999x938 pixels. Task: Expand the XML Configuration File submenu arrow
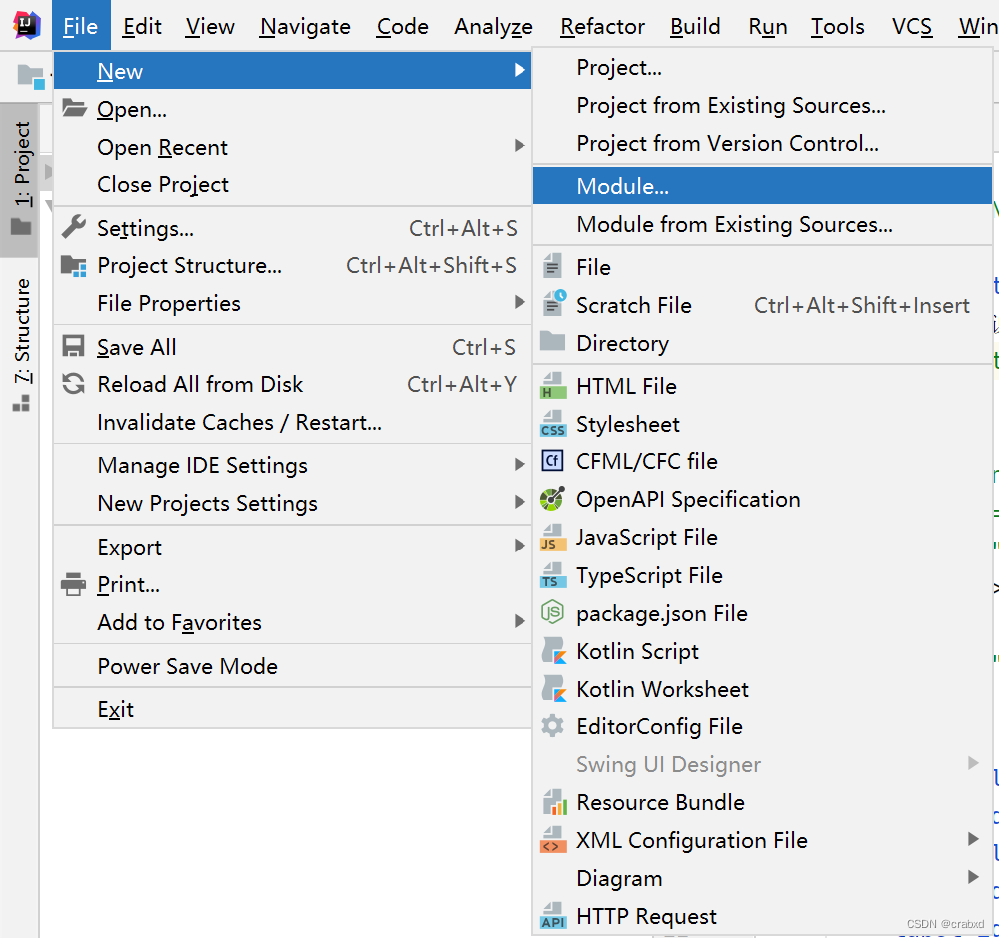(973, 839)
